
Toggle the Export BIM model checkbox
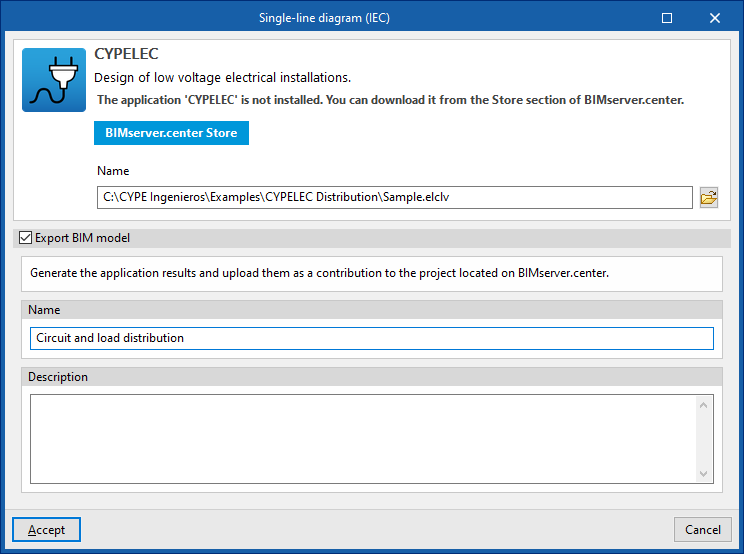pos(26,238)
